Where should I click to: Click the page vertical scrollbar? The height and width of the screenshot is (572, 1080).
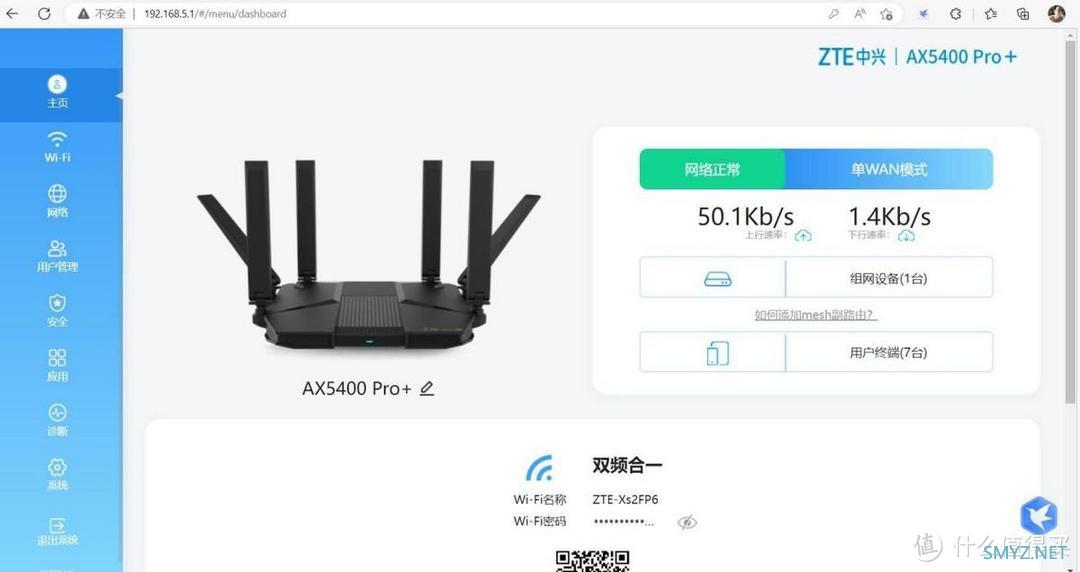1070,300
